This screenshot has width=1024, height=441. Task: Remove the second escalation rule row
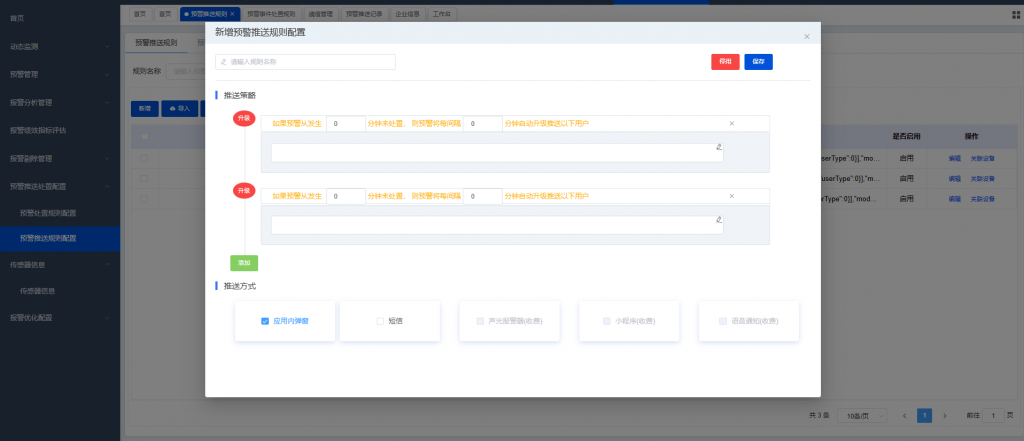731,197
